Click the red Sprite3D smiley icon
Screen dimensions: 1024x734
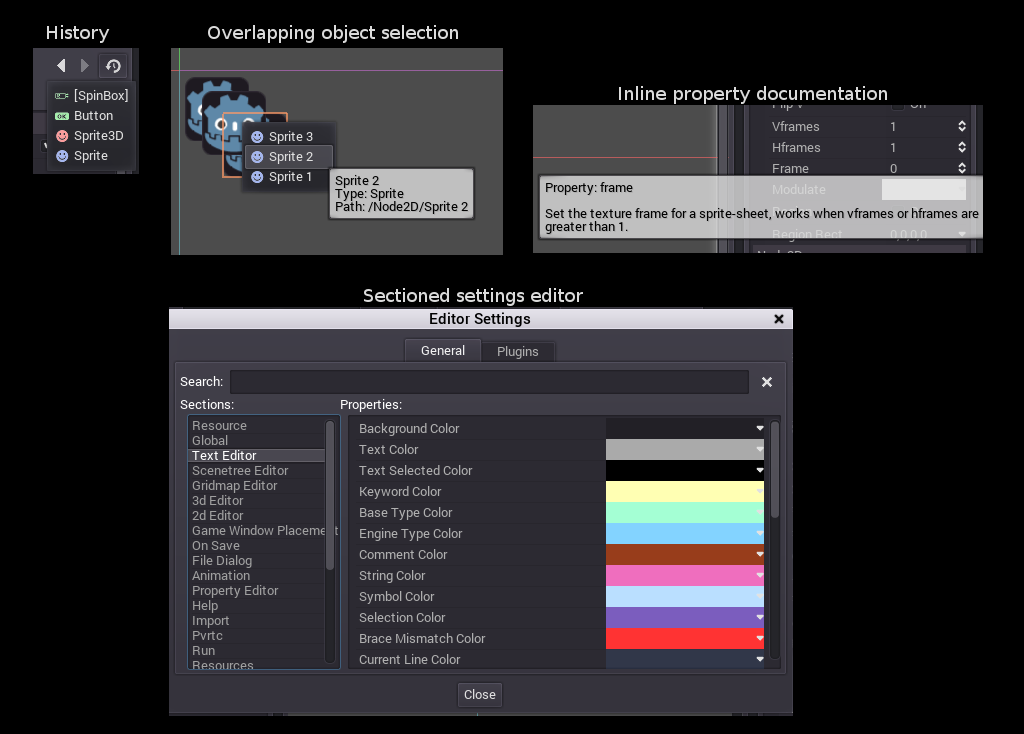pyautogui.click(x=62, y=136)
